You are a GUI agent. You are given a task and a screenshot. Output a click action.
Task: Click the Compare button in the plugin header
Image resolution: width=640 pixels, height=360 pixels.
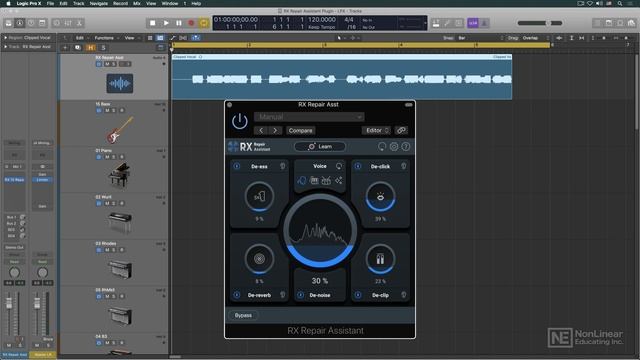pyautogui.click(x=300, y=131)
